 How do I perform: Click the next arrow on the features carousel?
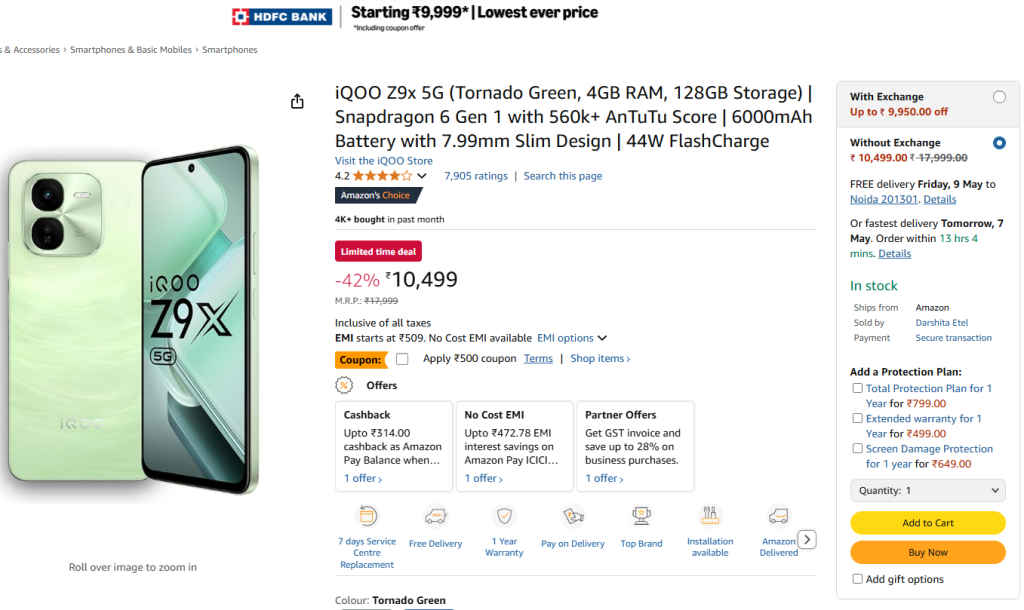pos(806,539)
